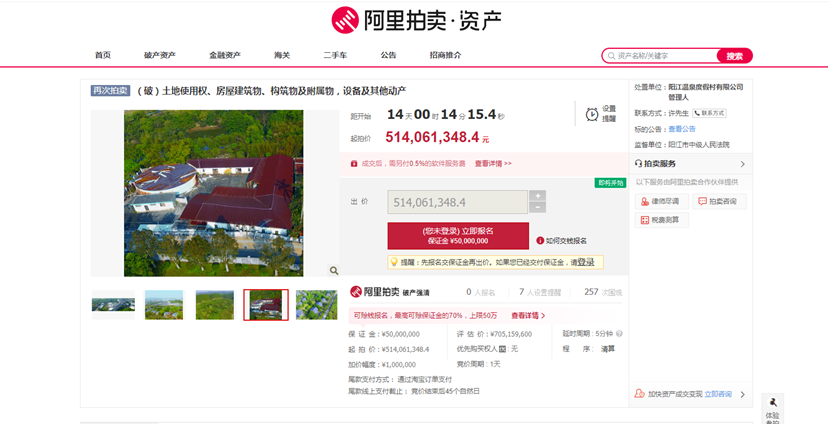Image resolution: width=828 pixels, height=424 pixels.
Task: Click the red software fee notice icon
Action: tap(354, 164)
